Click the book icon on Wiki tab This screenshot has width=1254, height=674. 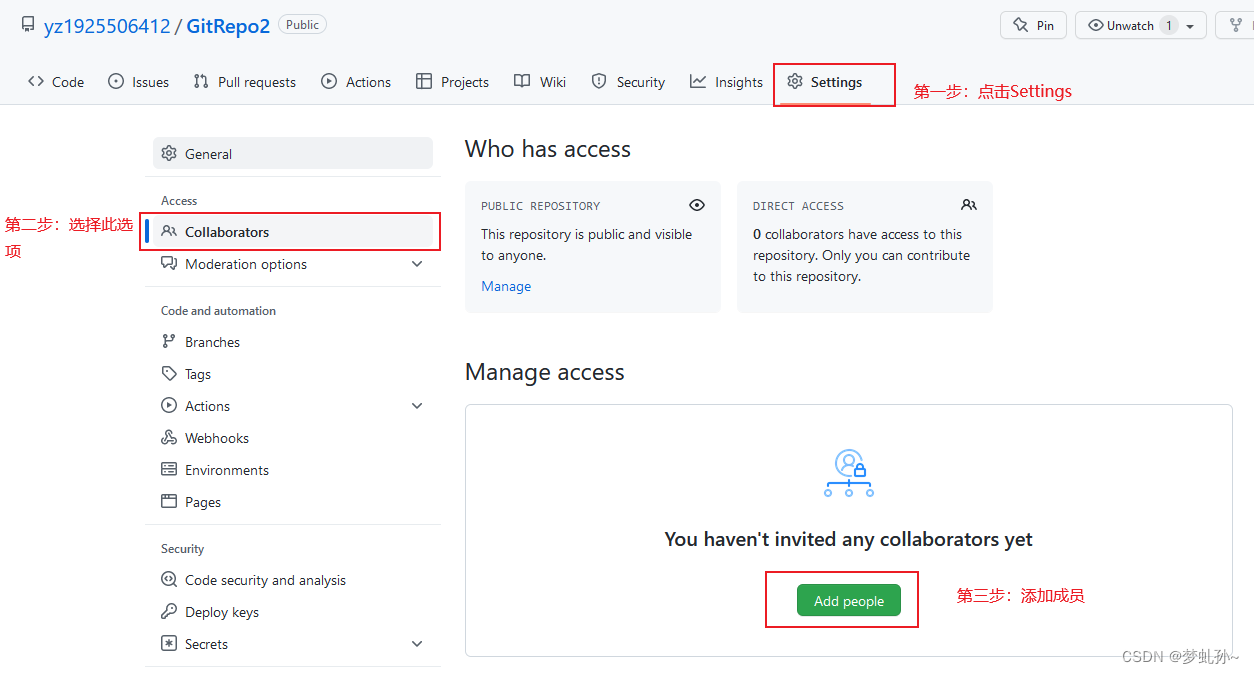click(522, 82)
